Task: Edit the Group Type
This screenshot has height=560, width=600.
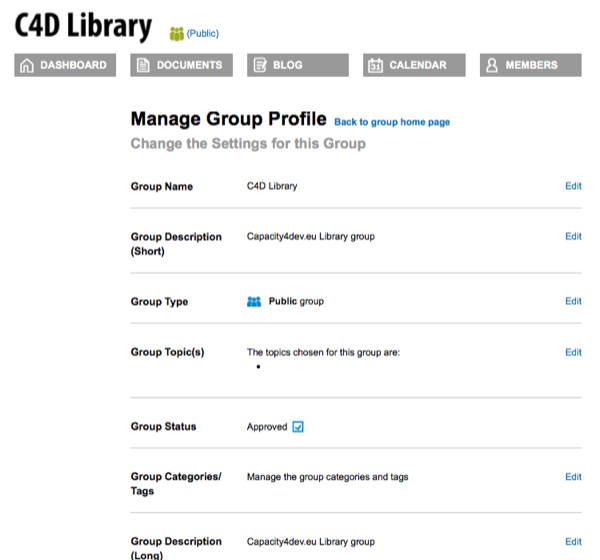Action: [573, 301]
